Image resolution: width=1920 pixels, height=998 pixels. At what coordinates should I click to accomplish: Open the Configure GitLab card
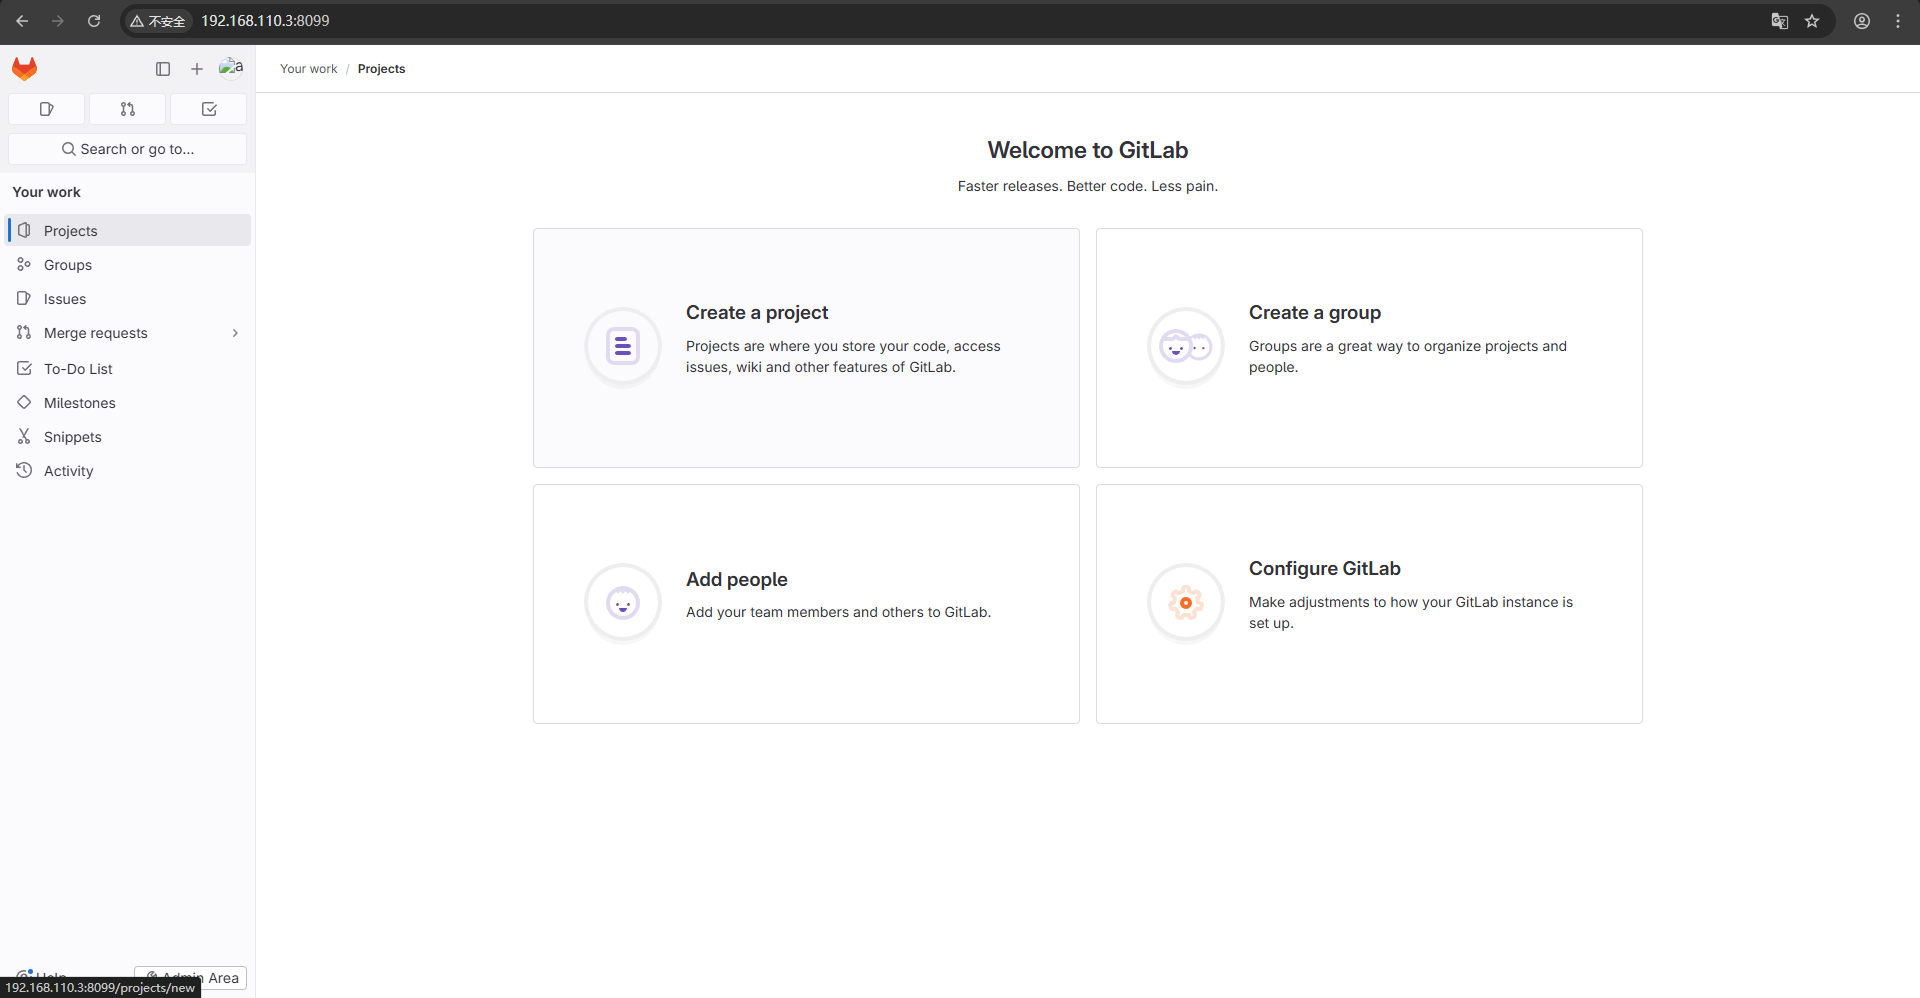1369,604
